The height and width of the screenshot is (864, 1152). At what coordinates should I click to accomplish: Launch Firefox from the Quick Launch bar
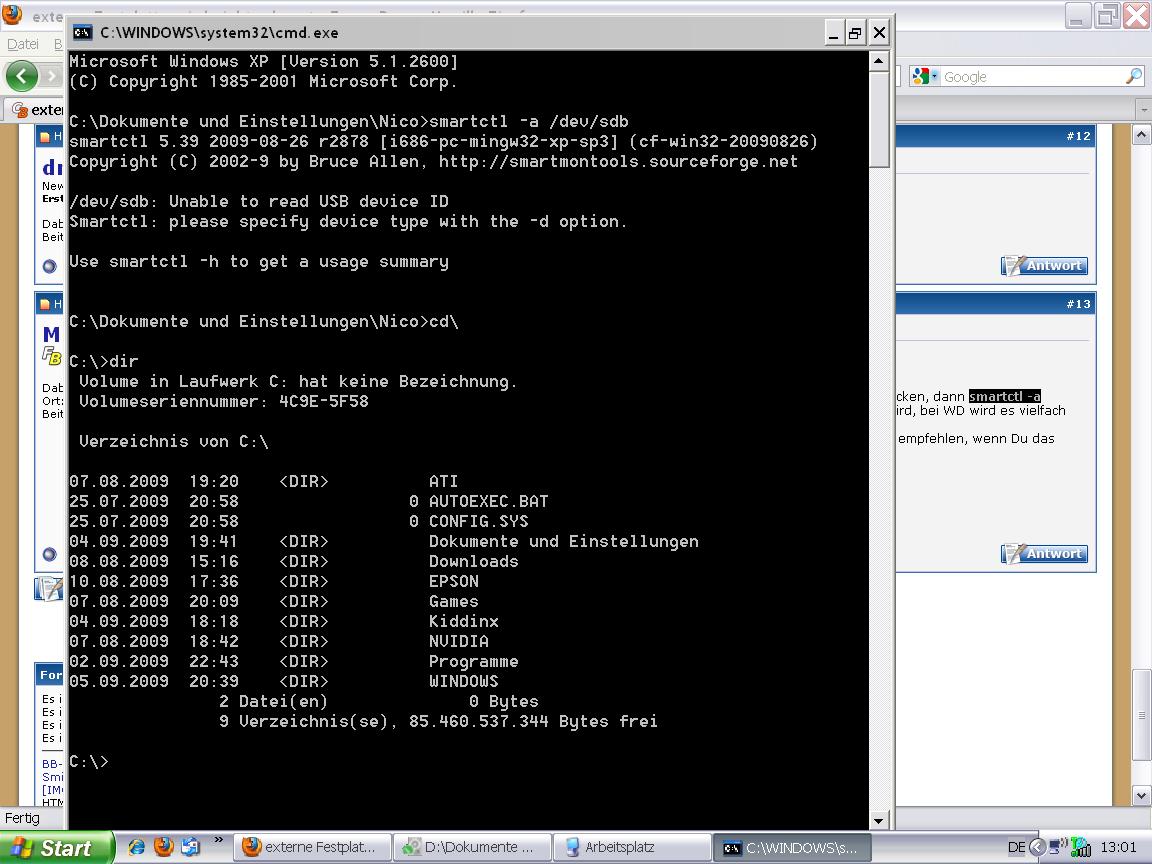pos(163,847)
